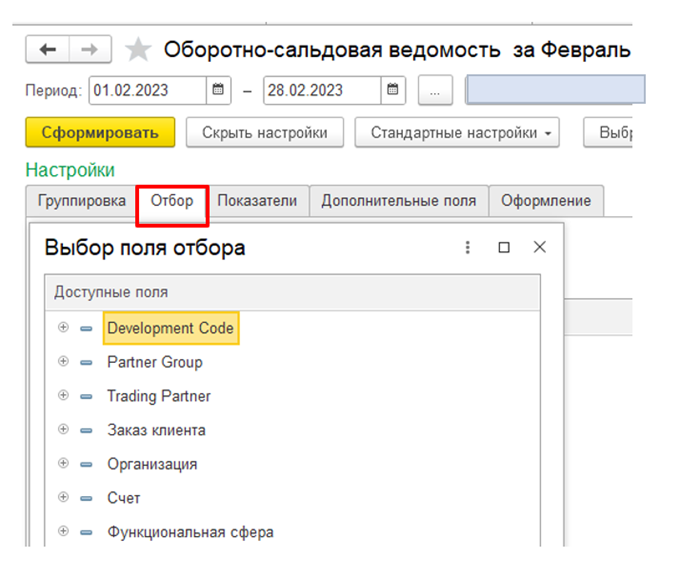Add report to favorites with star icon
Viewport: 681px width, 579px height.
point(138,50)
